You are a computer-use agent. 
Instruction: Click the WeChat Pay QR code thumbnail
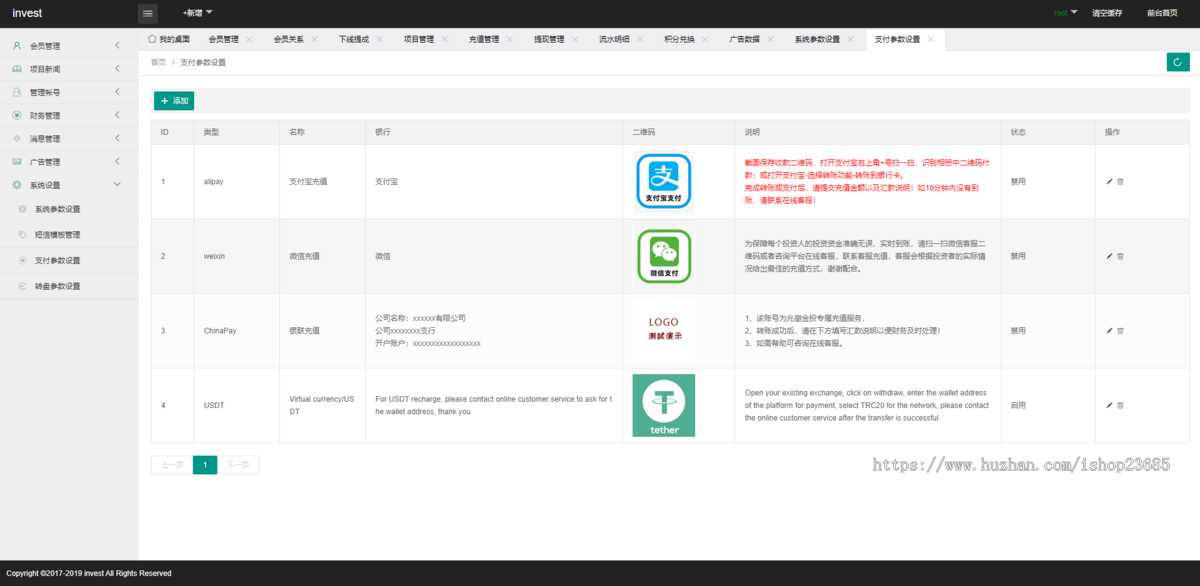pyautogui.click(x=664, y=256)
